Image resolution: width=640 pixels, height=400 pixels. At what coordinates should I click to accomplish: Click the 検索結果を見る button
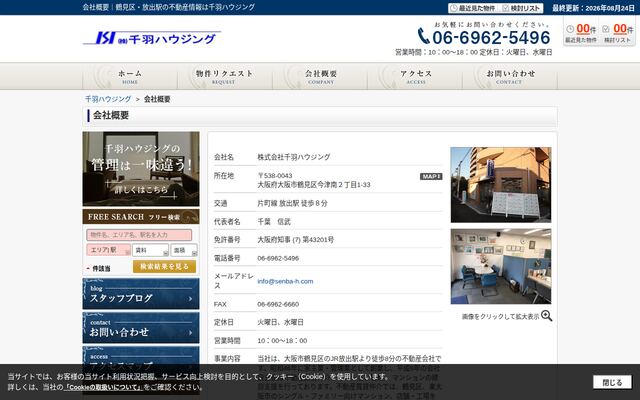point(164,267)
